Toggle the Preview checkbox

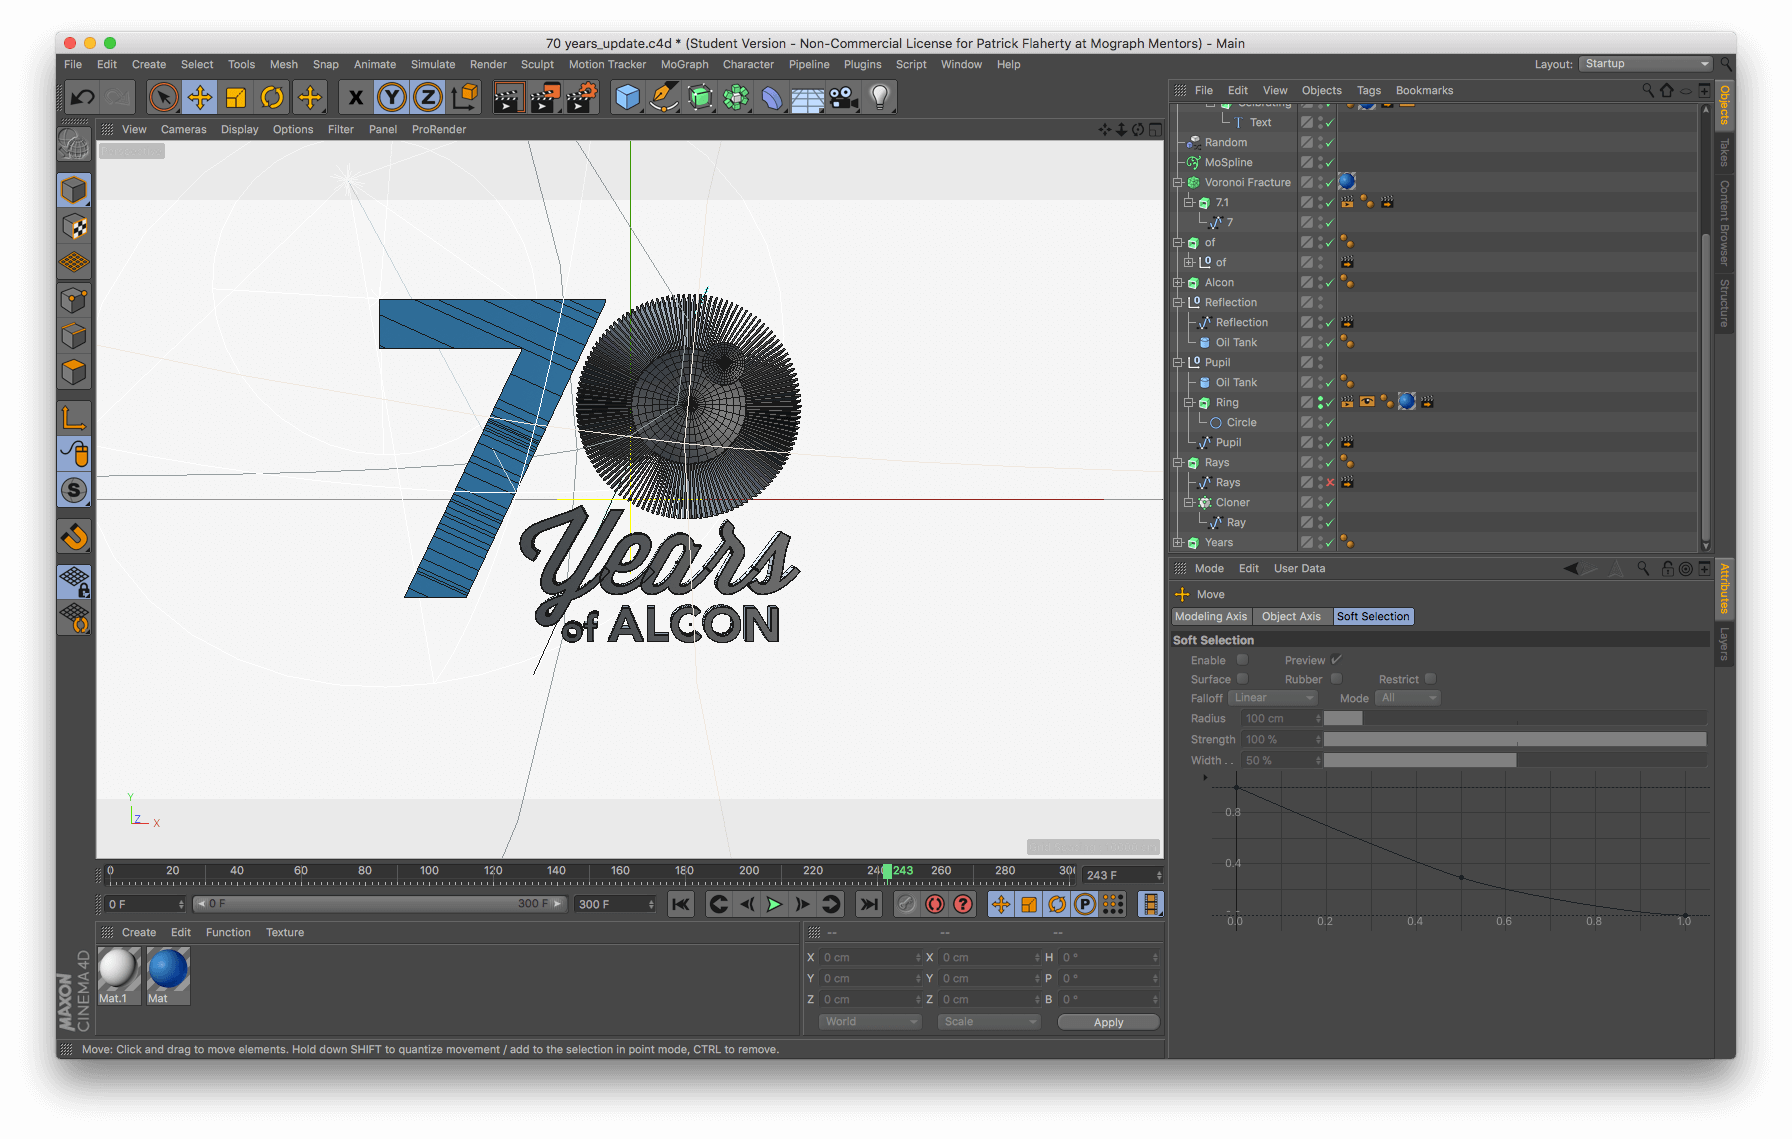1336,660
